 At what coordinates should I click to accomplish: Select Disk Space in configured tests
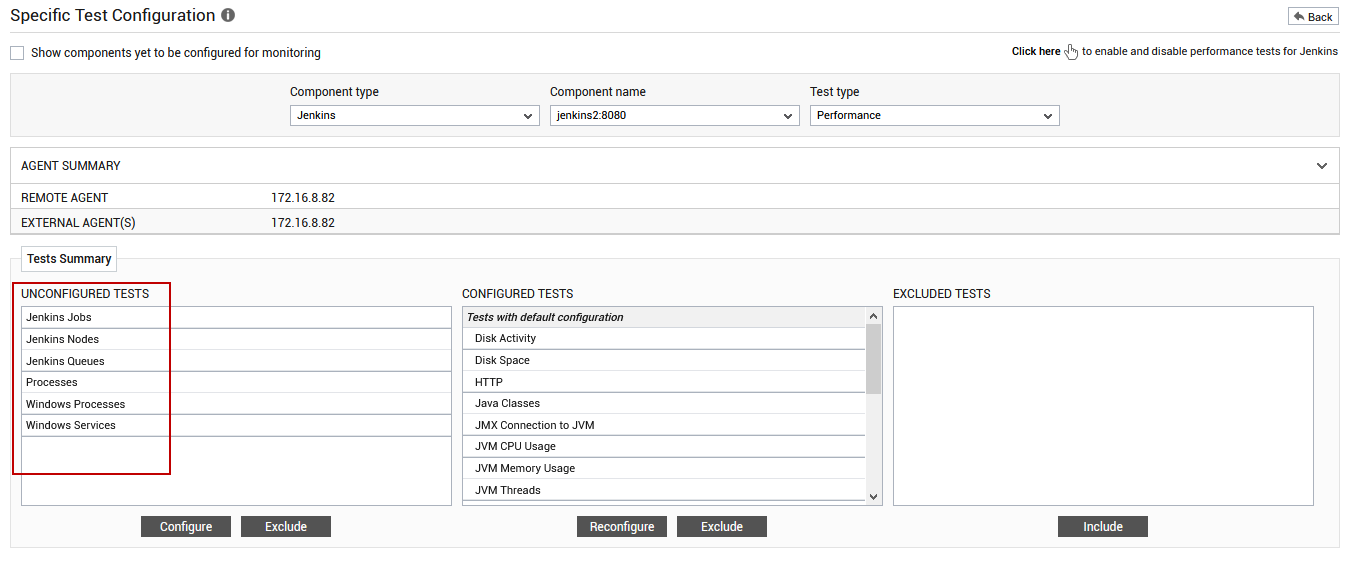pos(664,360)
